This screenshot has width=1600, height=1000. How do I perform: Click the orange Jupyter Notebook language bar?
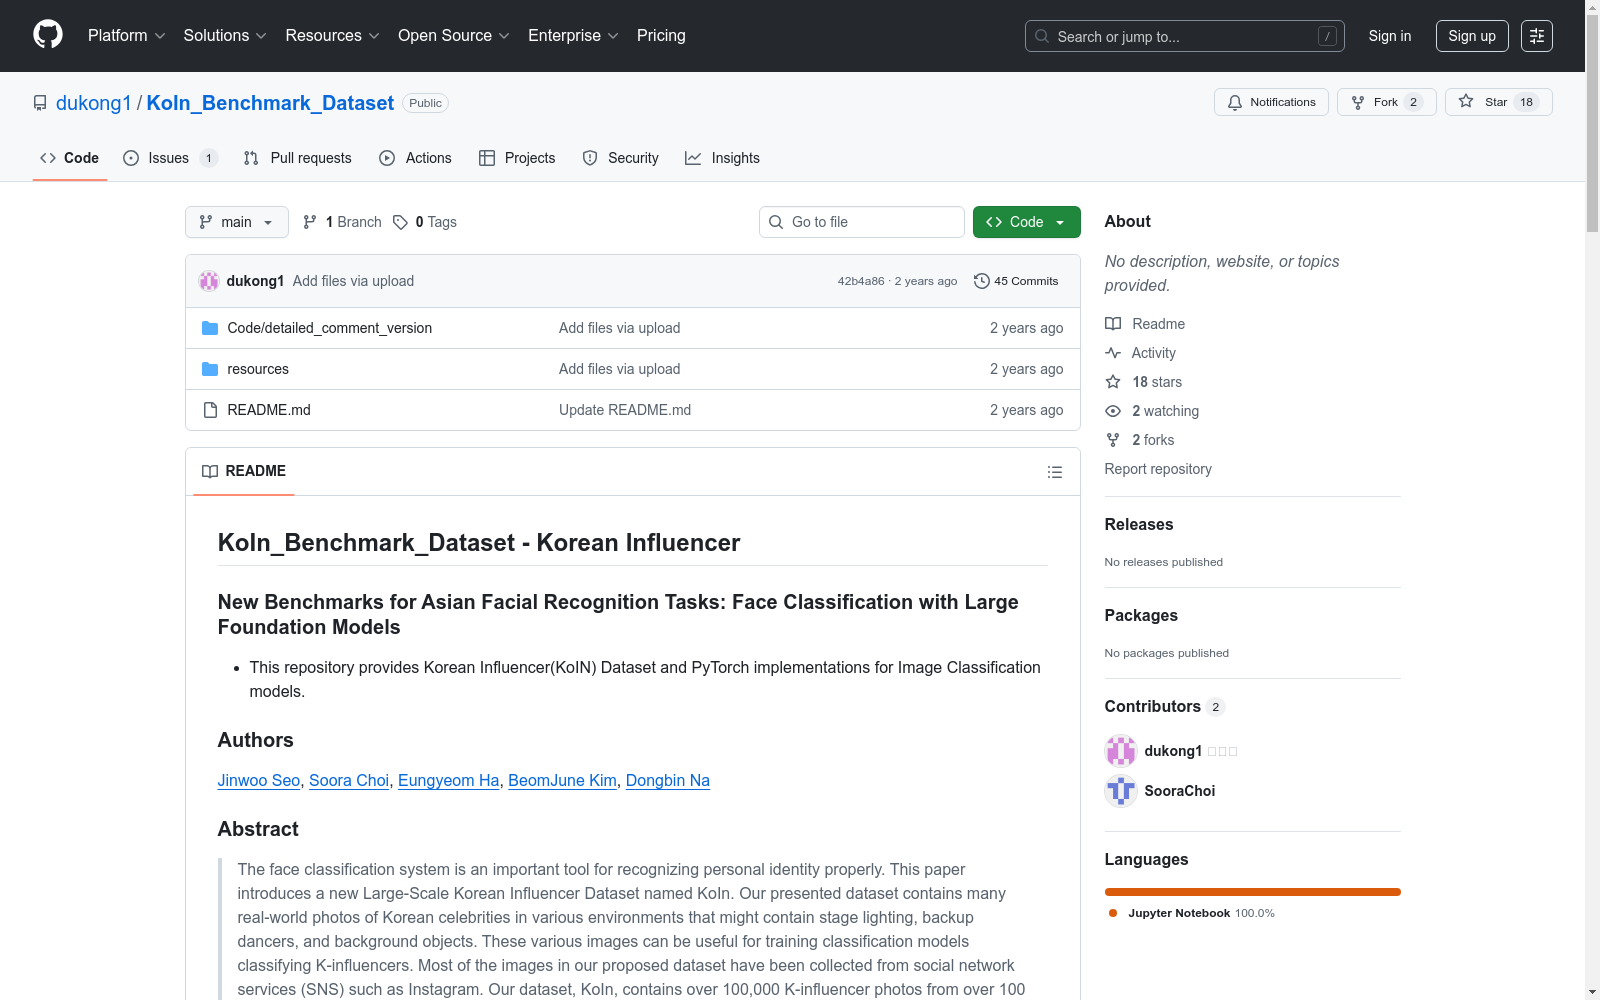click(1252, 892)
